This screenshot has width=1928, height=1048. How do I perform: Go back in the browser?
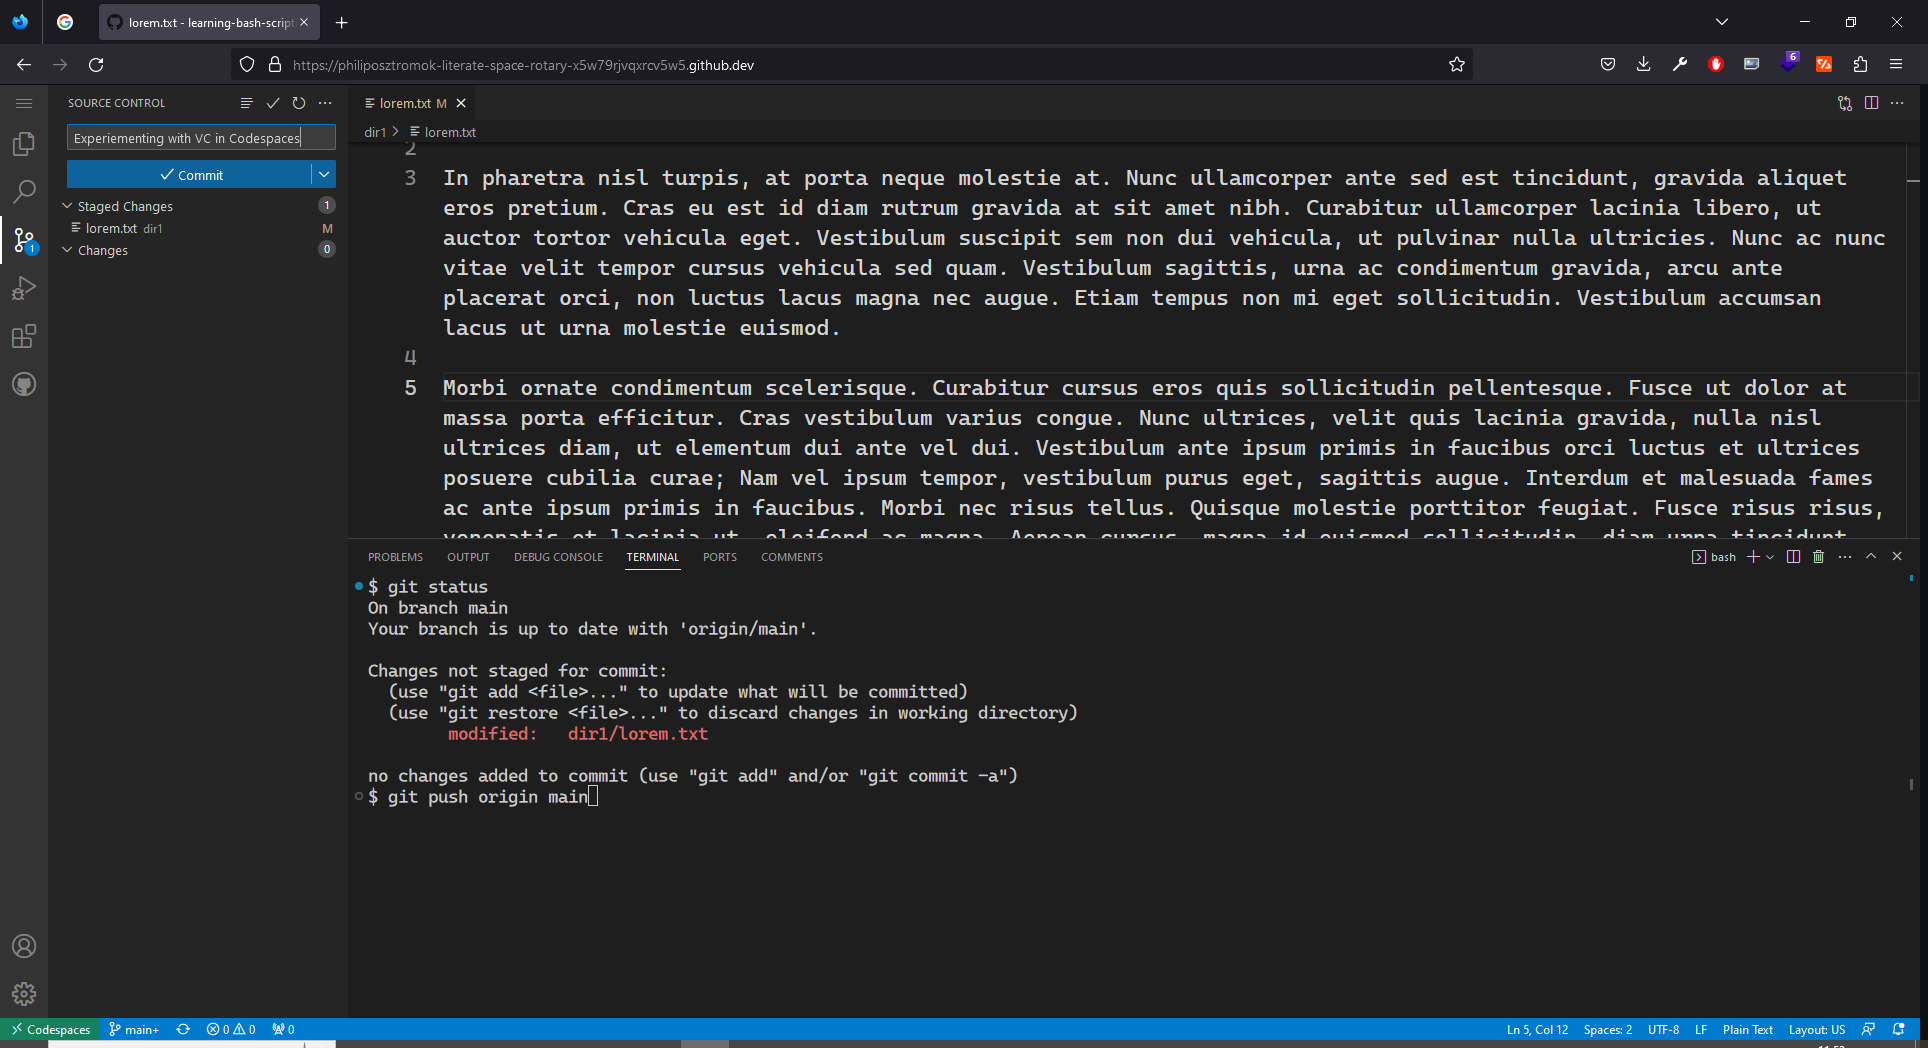point(24,65)
